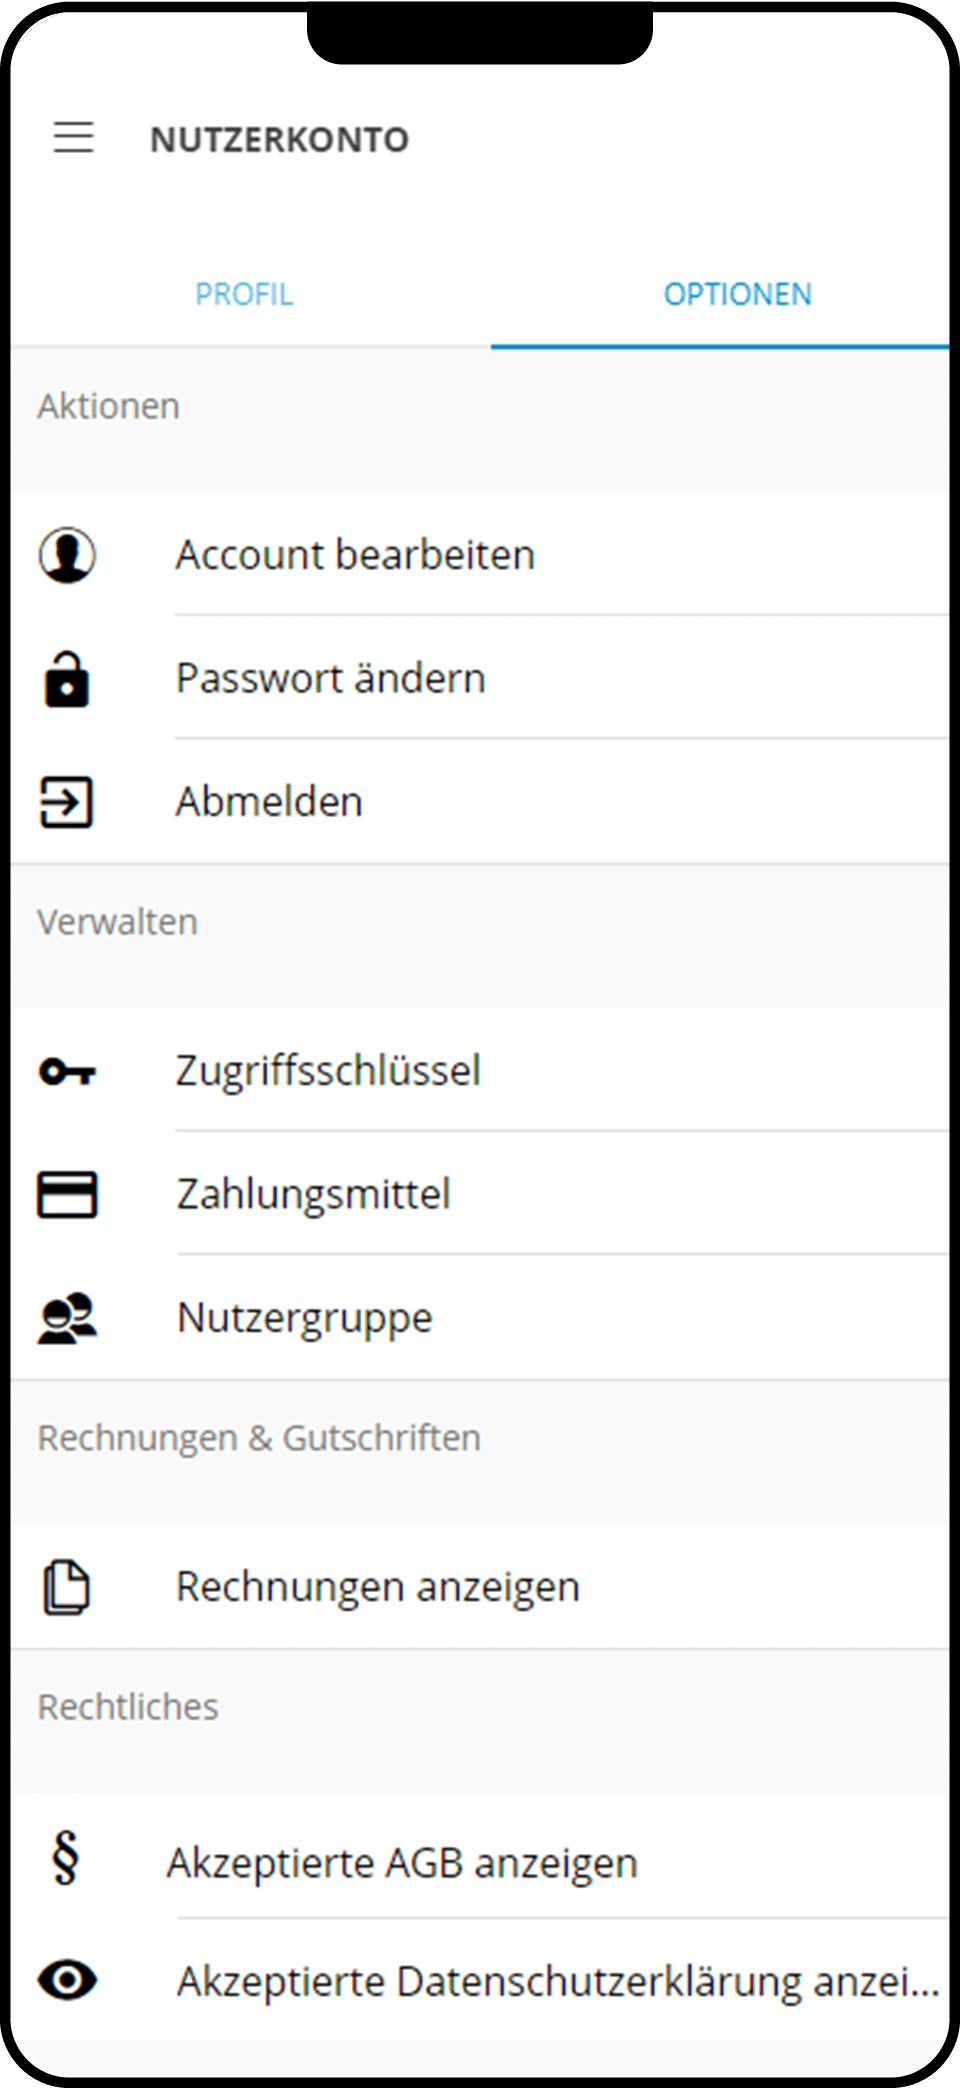
Task: Select the key icon for Zugriffsschlüssel
Action: [x=67, y=1072]
